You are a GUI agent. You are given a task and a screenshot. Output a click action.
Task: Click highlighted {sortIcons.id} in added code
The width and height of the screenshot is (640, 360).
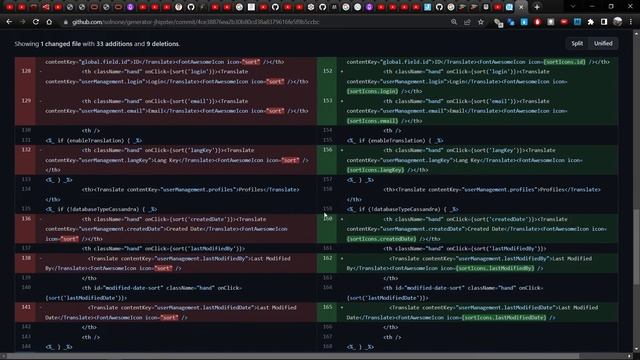click(x=564, y=62)
